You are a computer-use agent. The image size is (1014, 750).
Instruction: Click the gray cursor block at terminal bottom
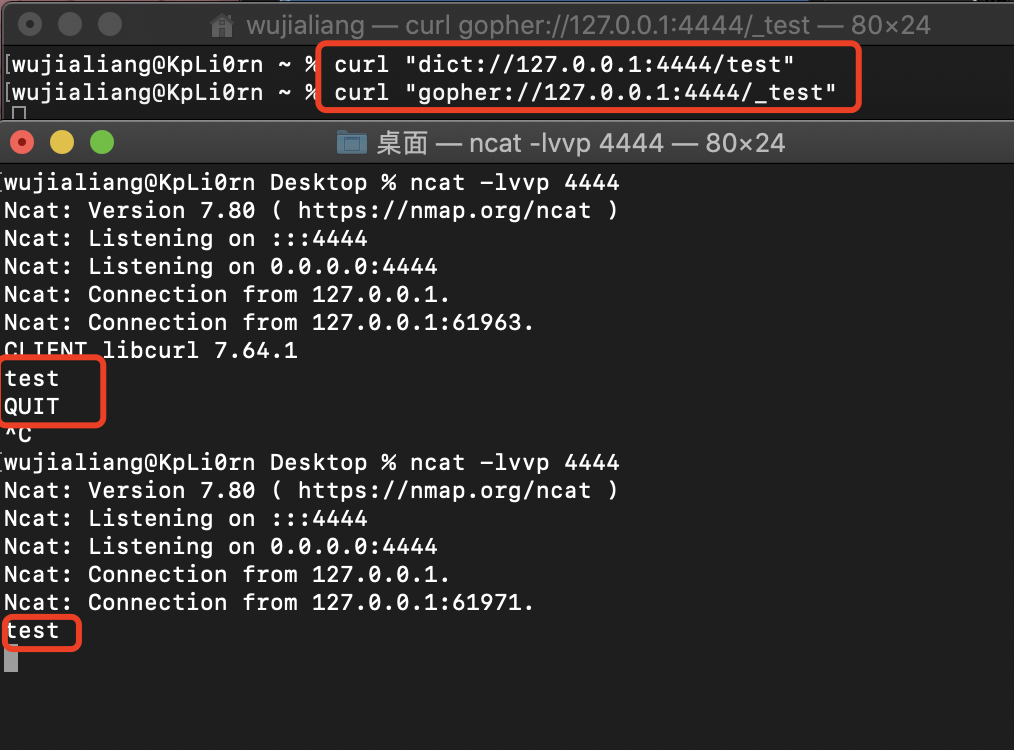(x=11, y=659)
